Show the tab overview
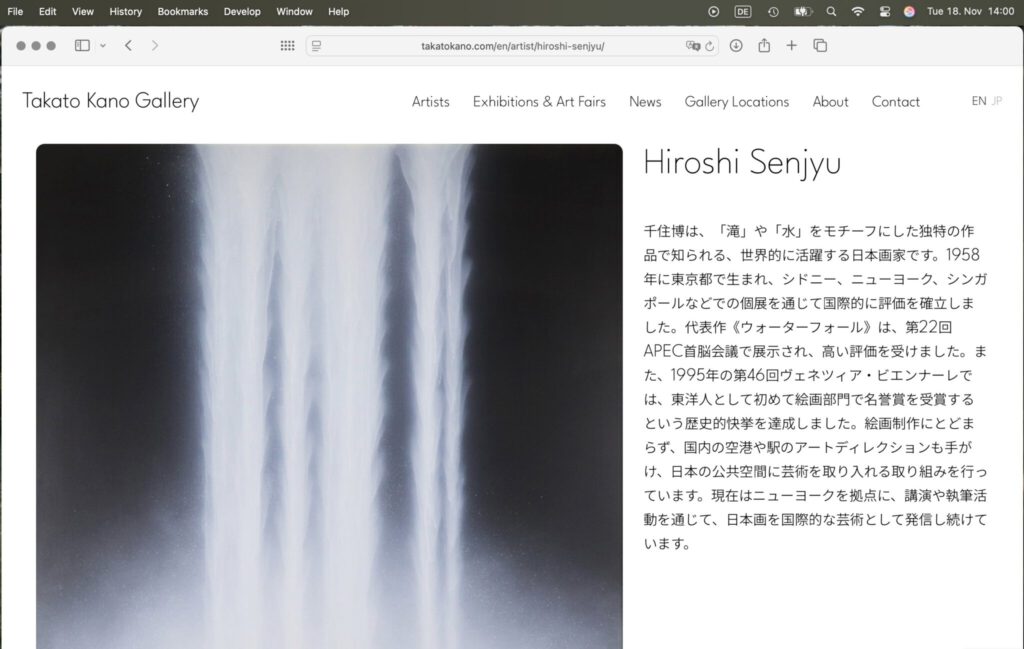 [x=820, y=45]
